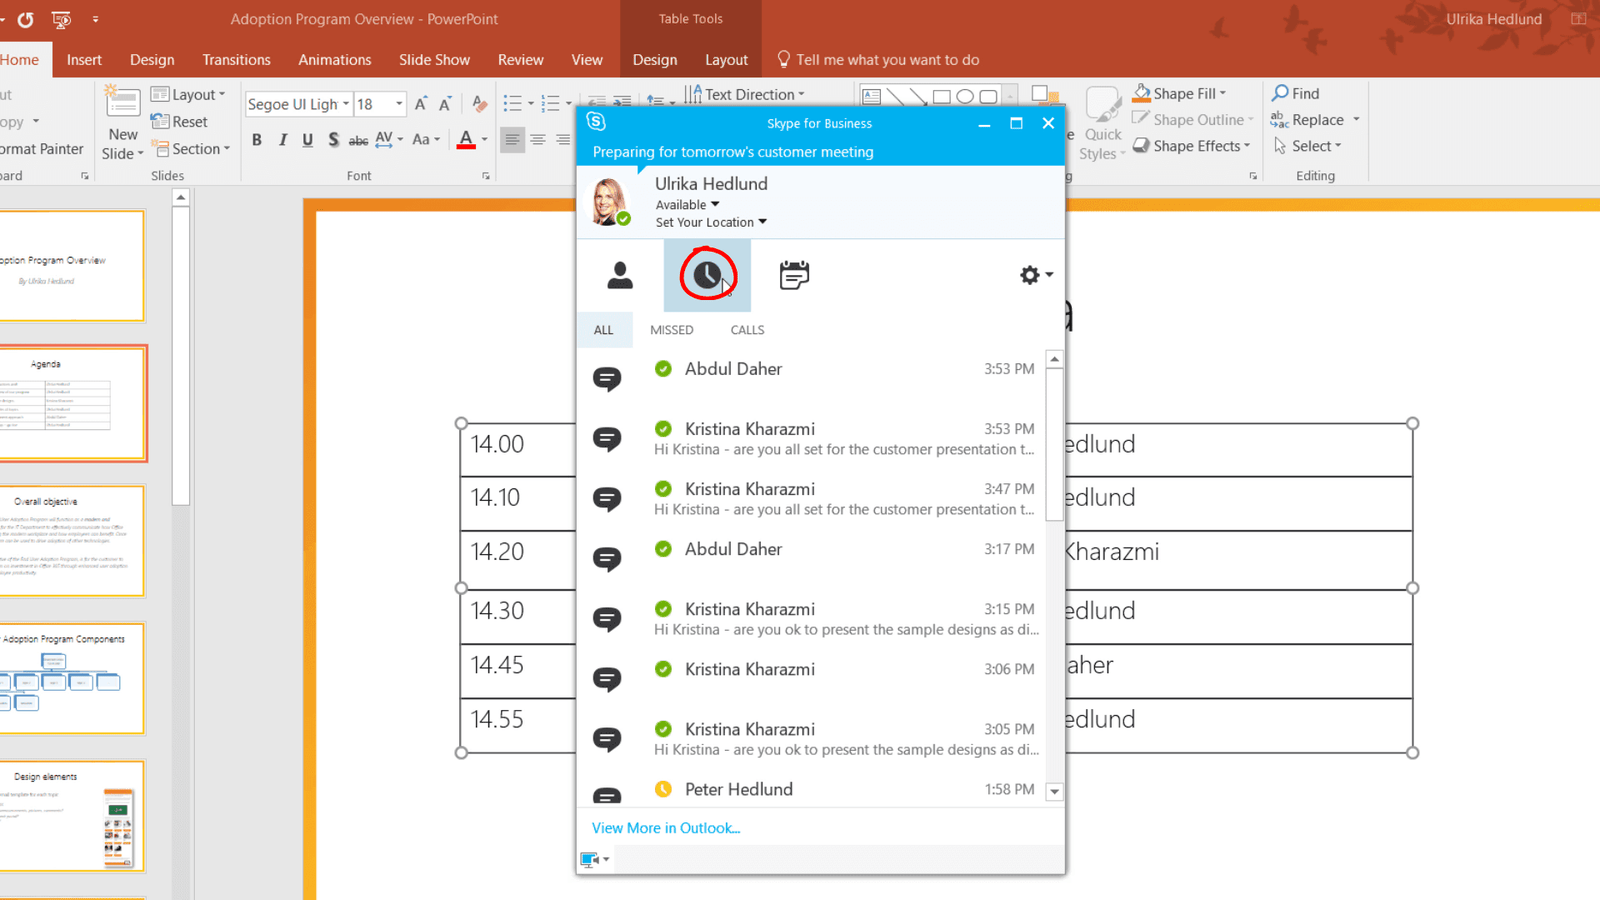The height and width of the screenshot is (900, 1600).
Task: Open the Shape Fill dropdown
Action: click(x=1180, y=93)
